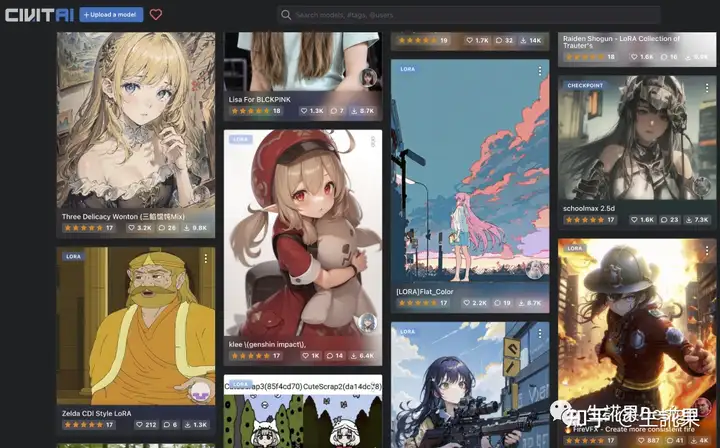
Task: Open sniper girl card three-dot menu
Action: point(540,334)
